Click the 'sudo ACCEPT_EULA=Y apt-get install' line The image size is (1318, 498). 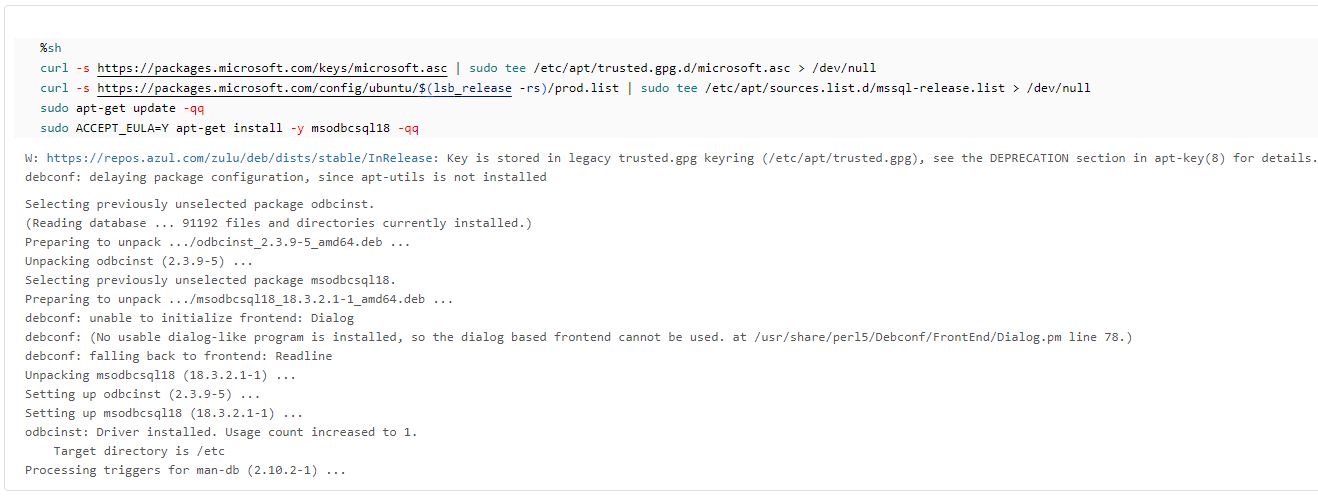point(230,128)
